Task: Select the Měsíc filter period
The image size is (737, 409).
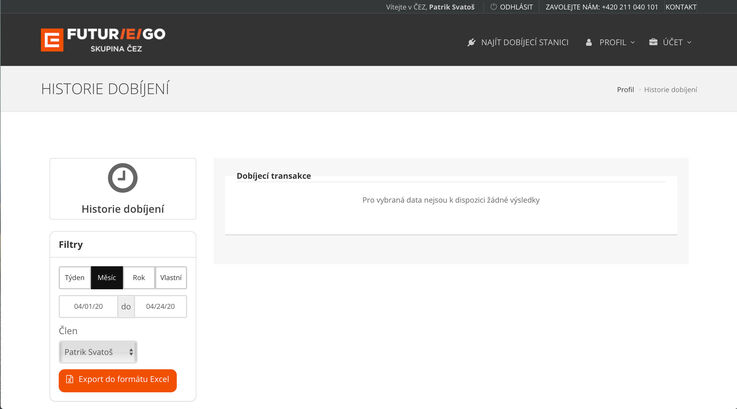Action: point(107,277)
